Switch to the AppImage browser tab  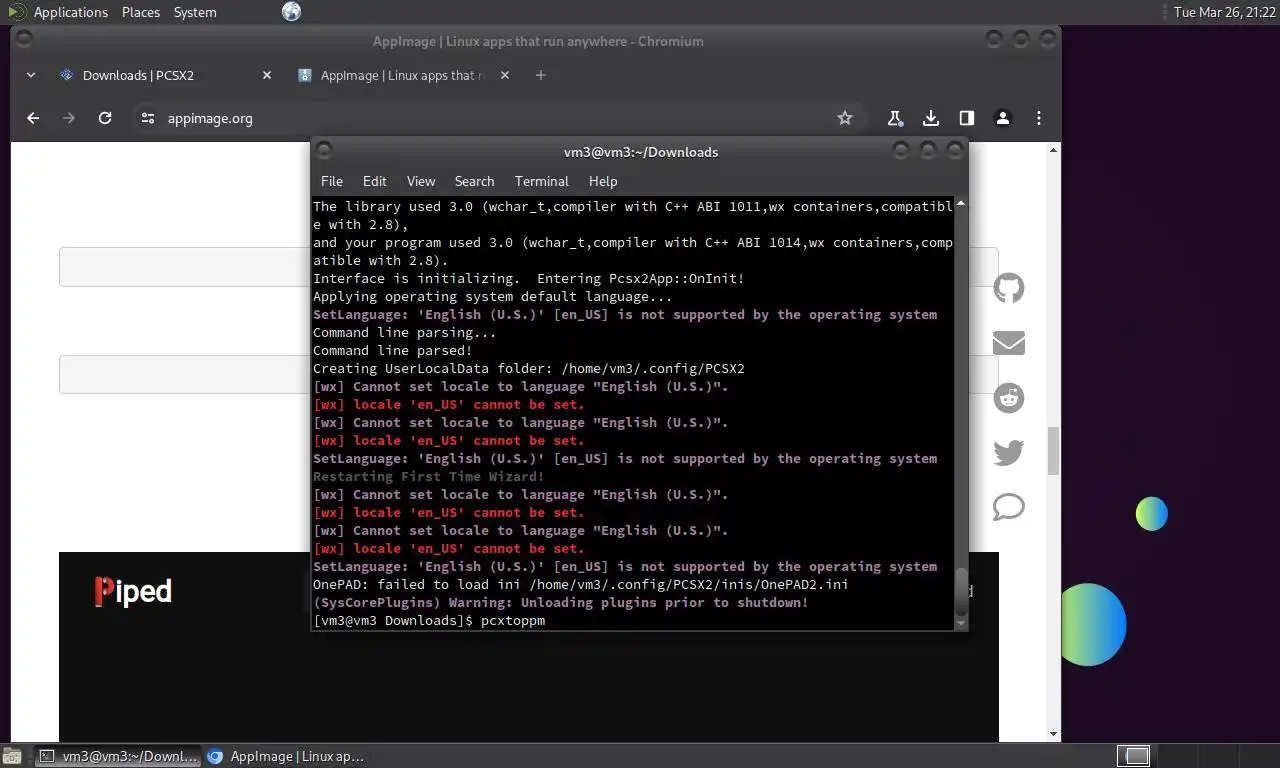[x=404, y=75]
